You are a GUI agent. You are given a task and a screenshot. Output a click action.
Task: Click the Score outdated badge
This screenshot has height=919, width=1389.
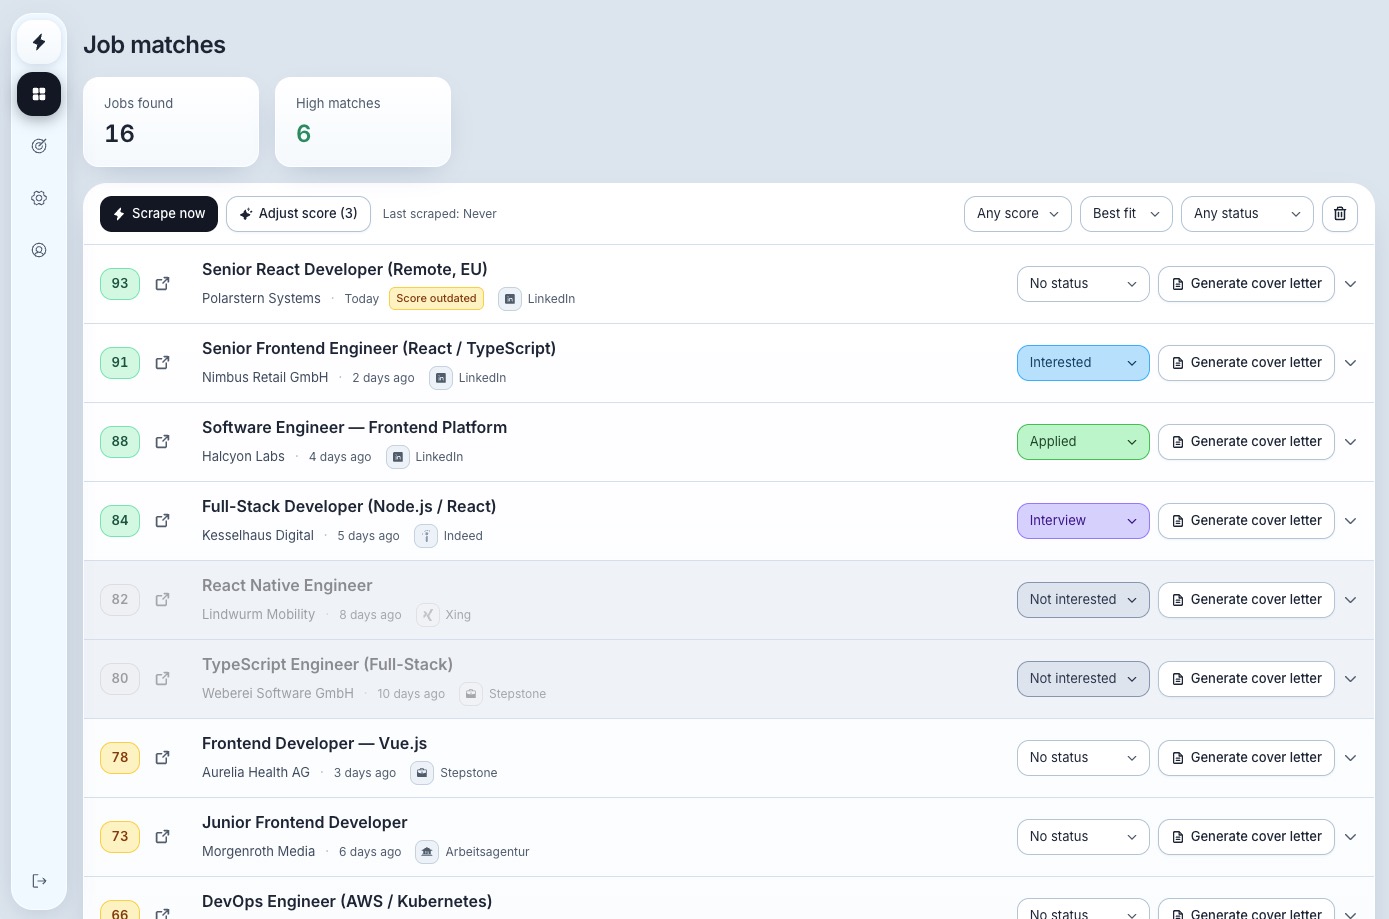click(x=436, y=299)
